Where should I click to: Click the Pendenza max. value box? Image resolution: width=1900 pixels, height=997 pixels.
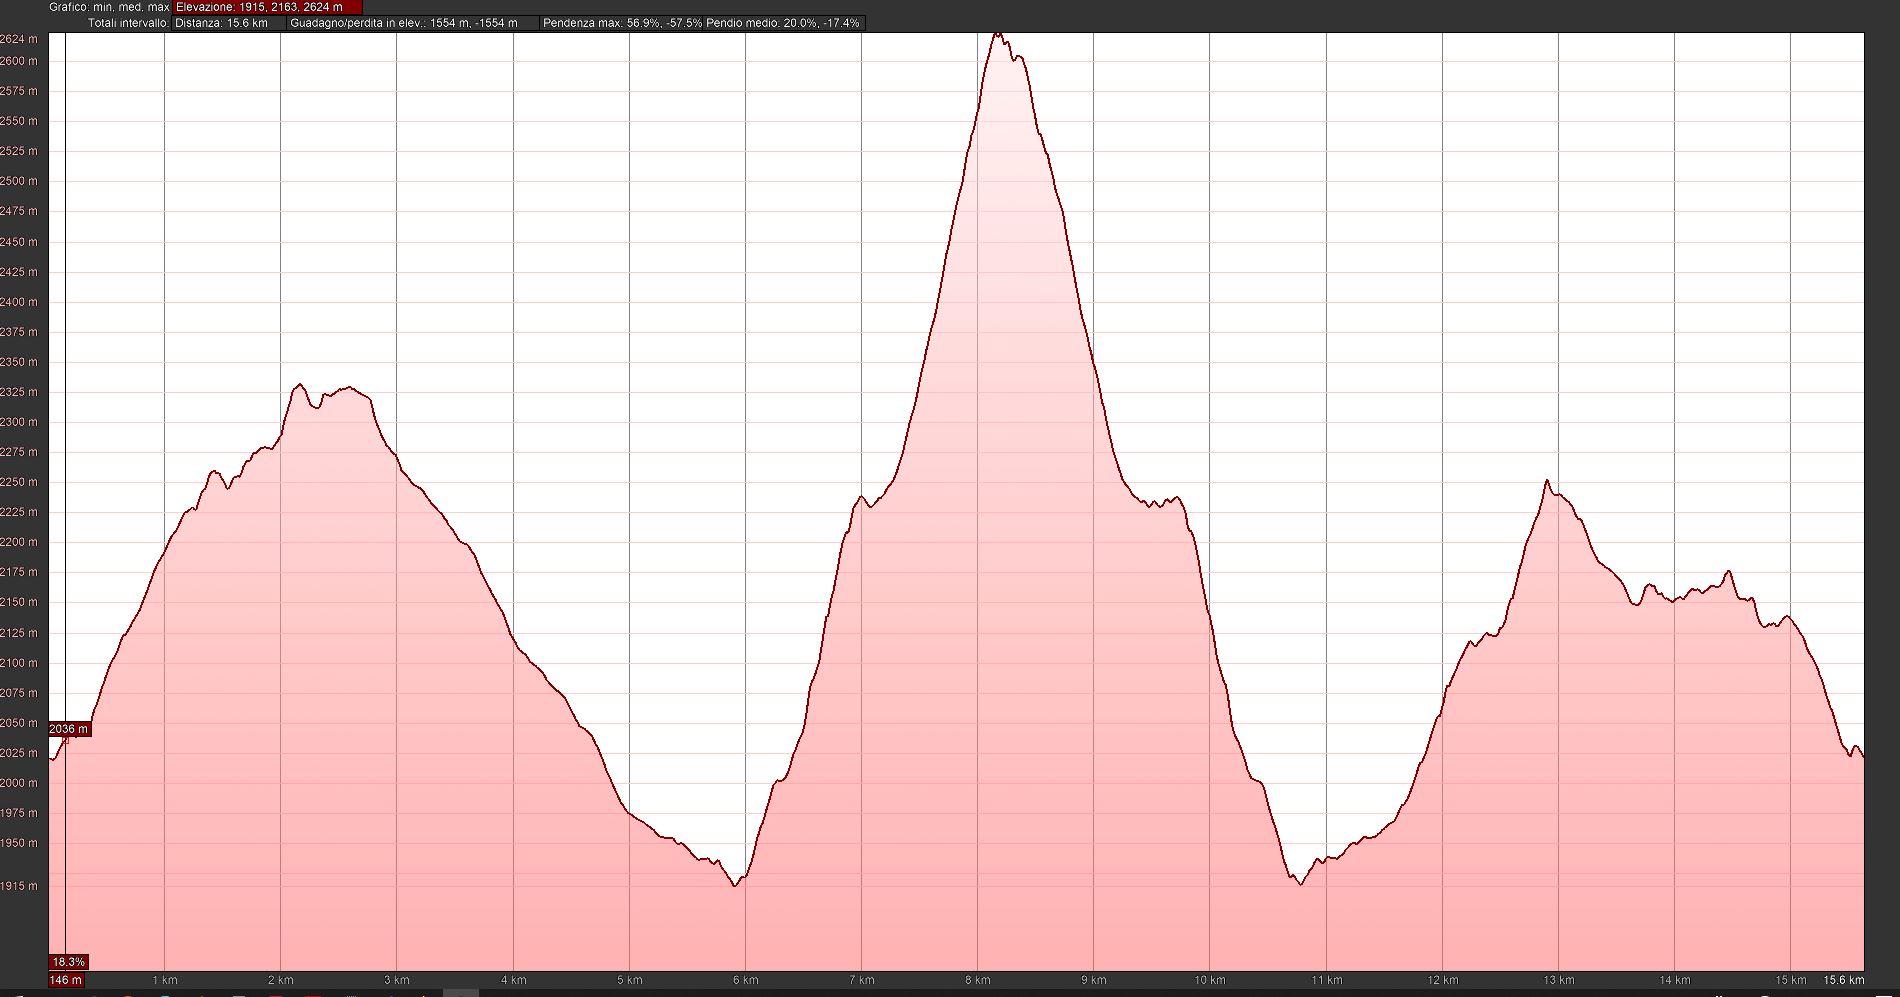(622, 23)
